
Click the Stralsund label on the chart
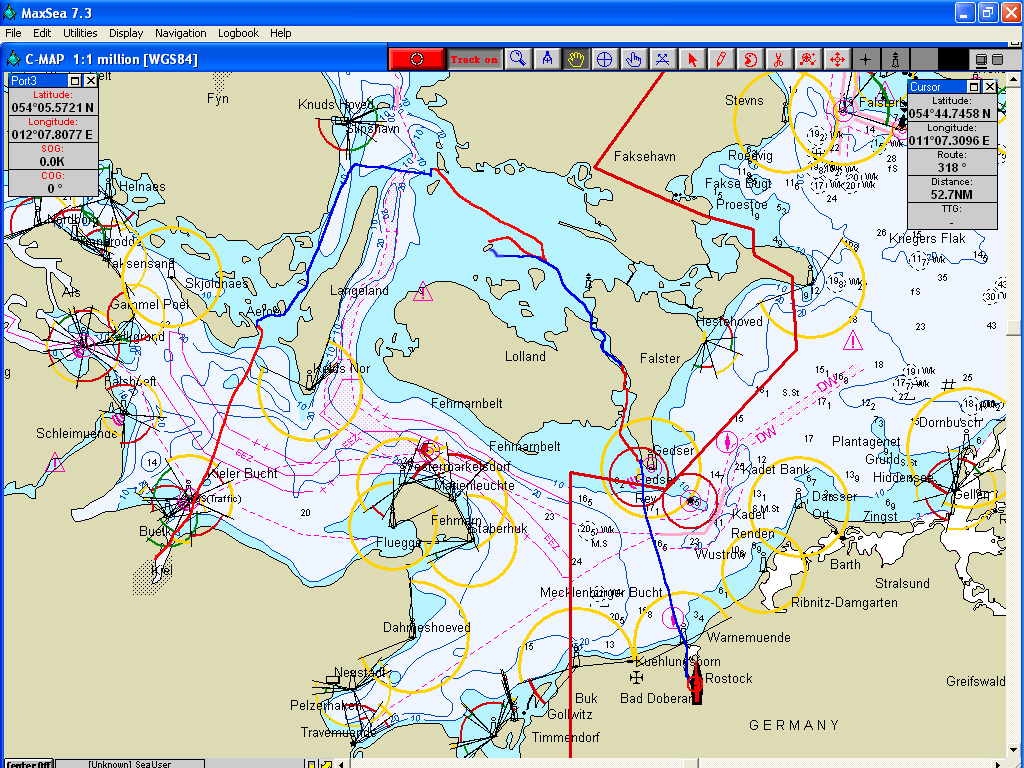pyautogui.click(x=902, y=583)
